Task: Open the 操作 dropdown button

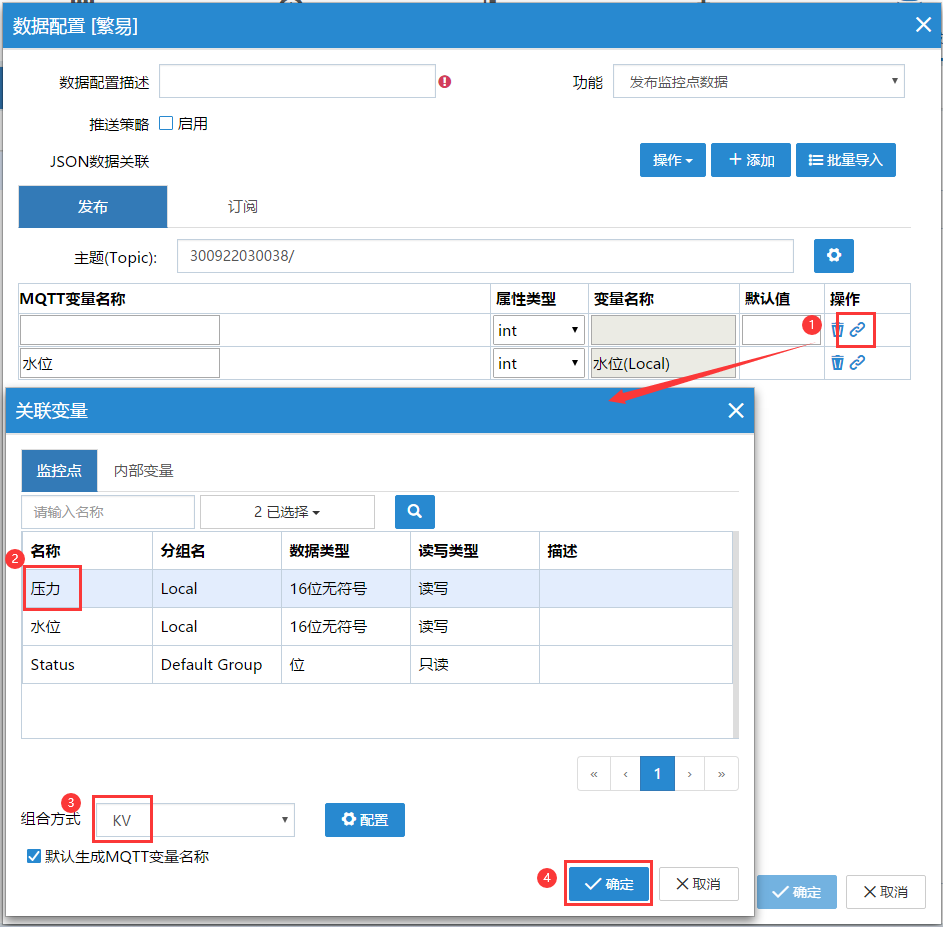Action: tap(672, 160)
